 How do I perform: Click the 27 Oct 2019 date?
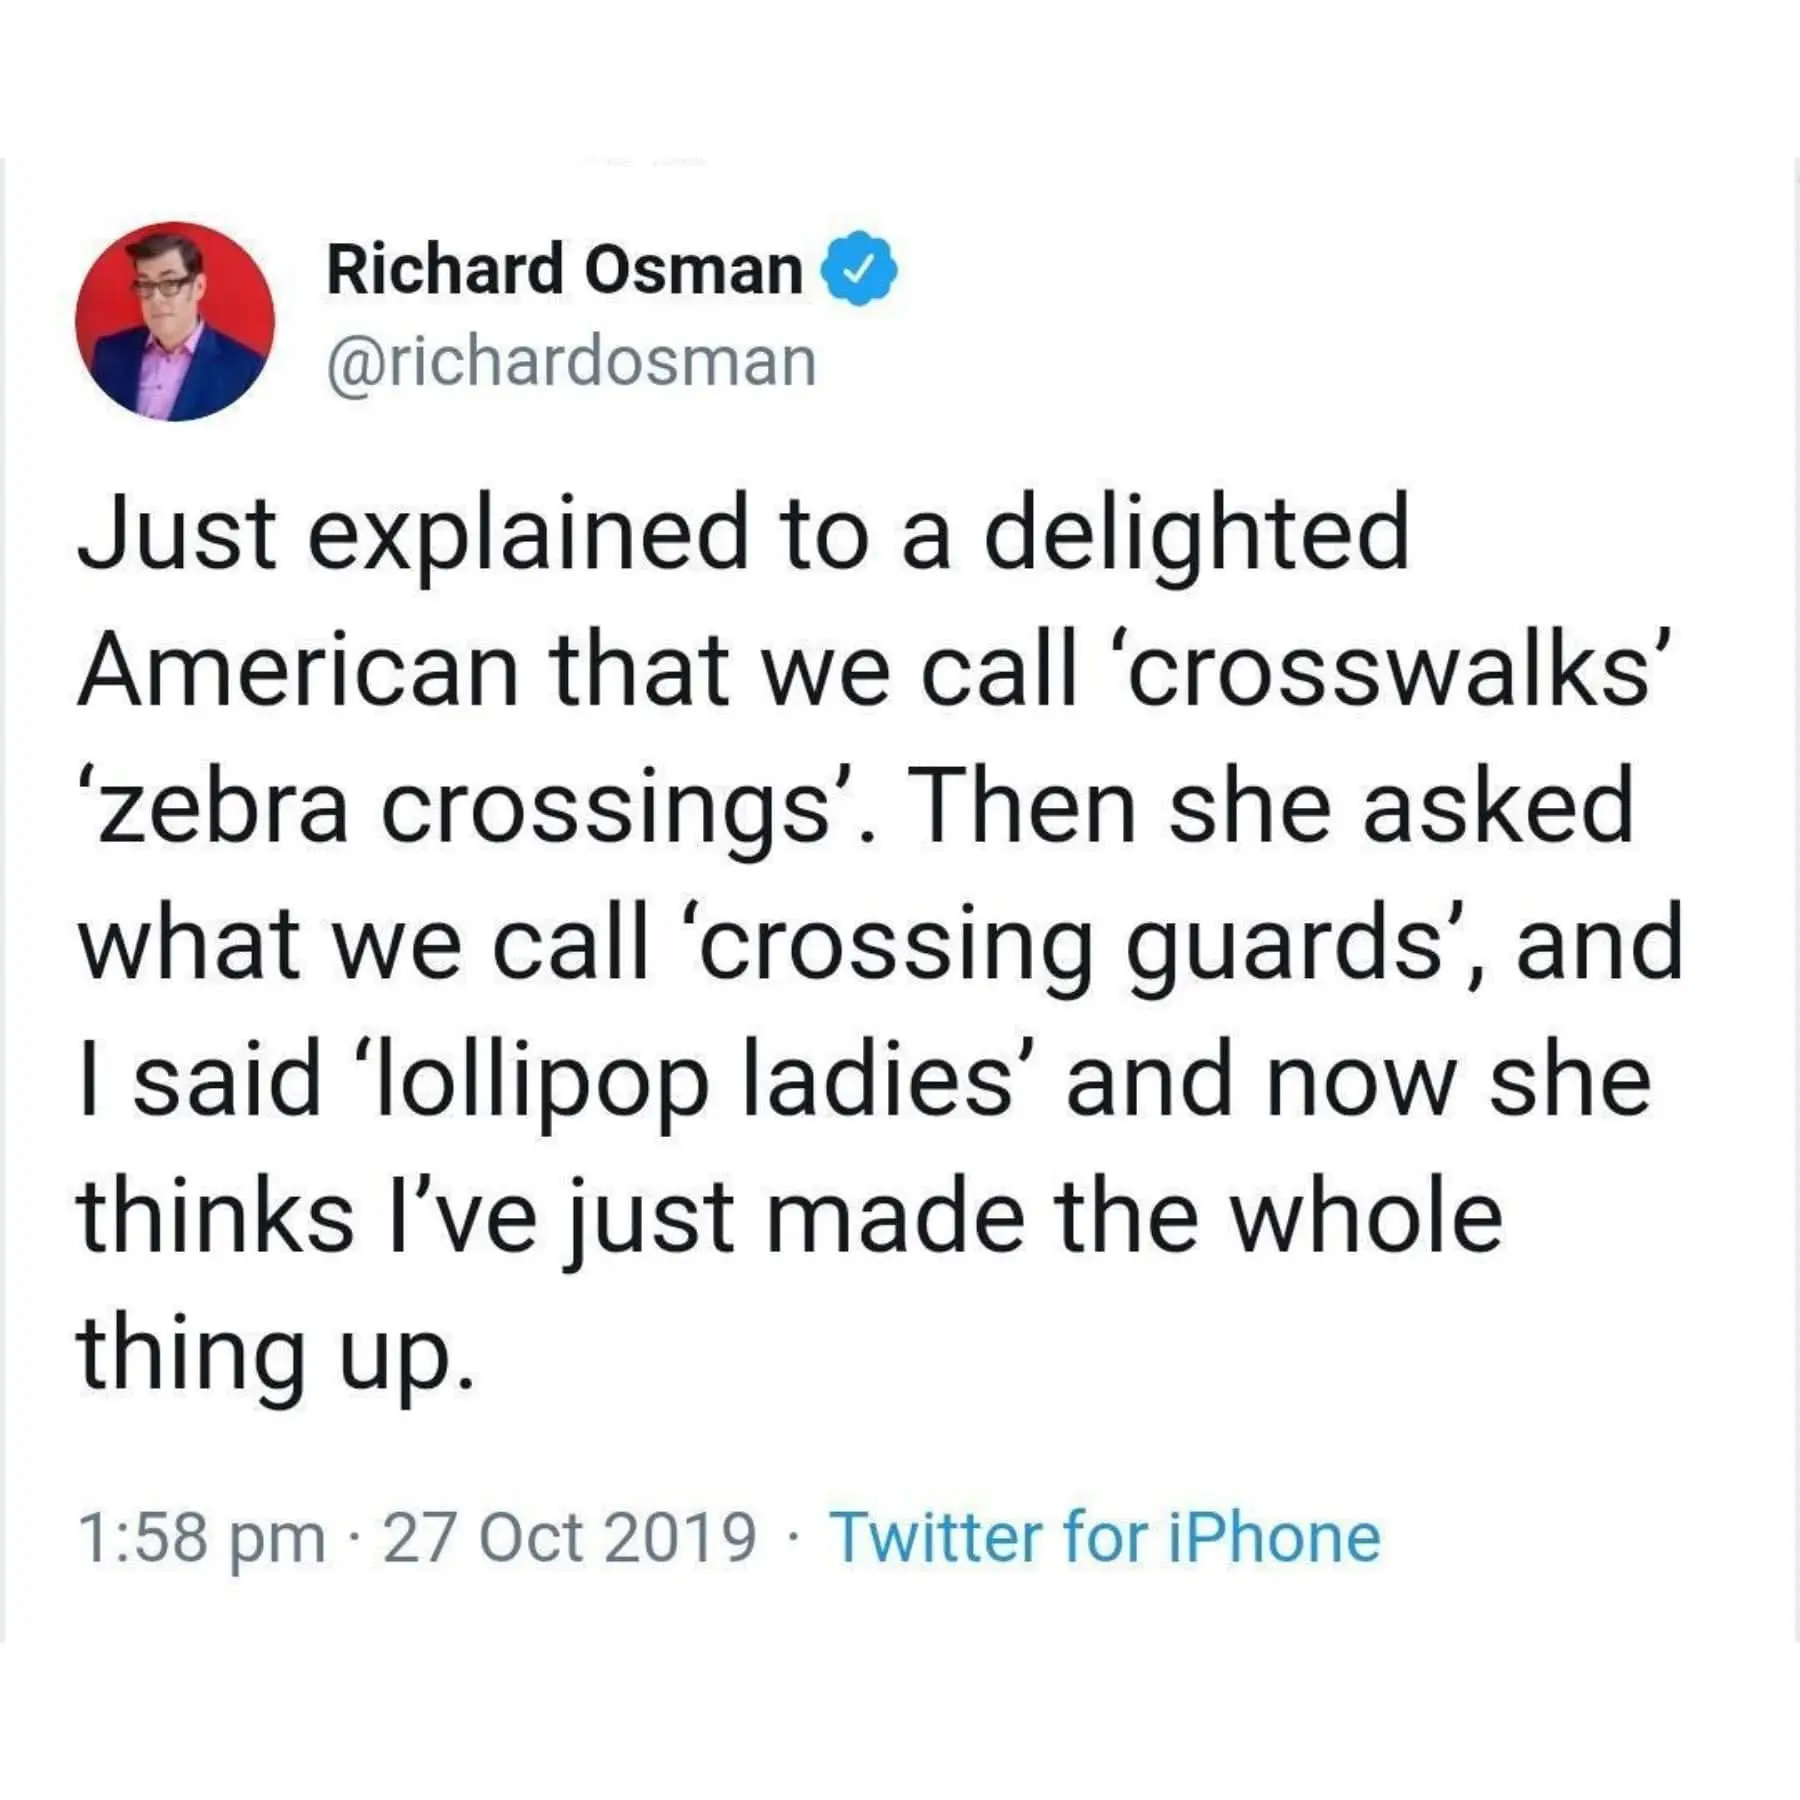(569, 1537)
